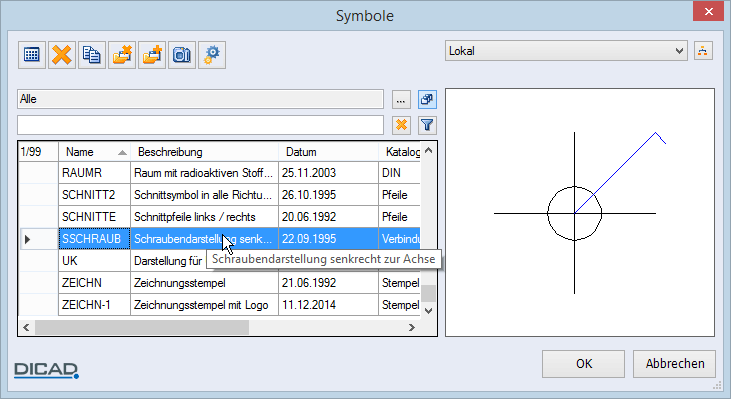Click the folder with X remove icon
This screenshot has height=399, width=731.
point(122,55)
